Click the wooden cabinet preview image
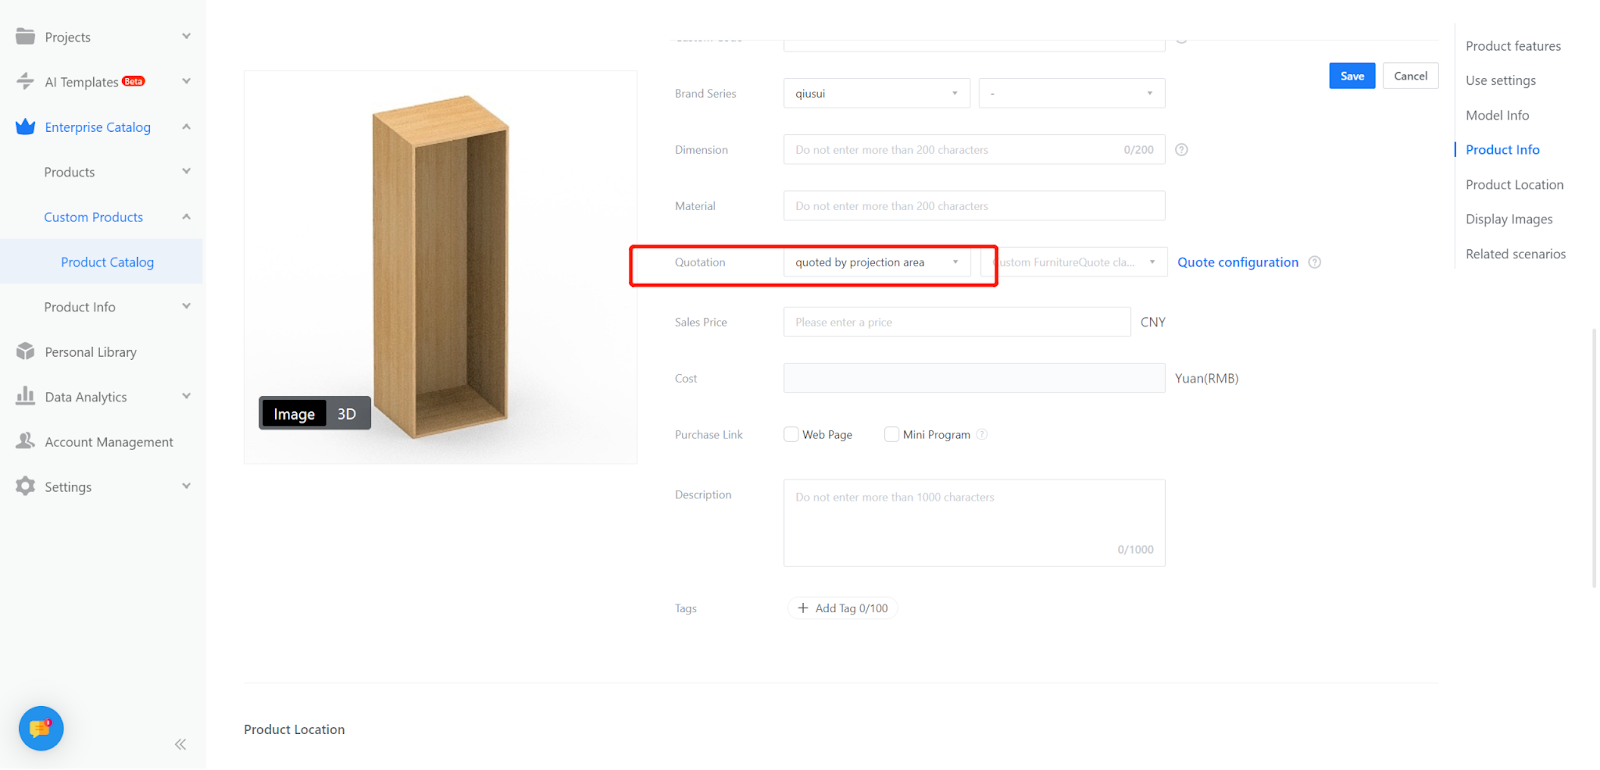1600x770 pixels. (440, 267)
